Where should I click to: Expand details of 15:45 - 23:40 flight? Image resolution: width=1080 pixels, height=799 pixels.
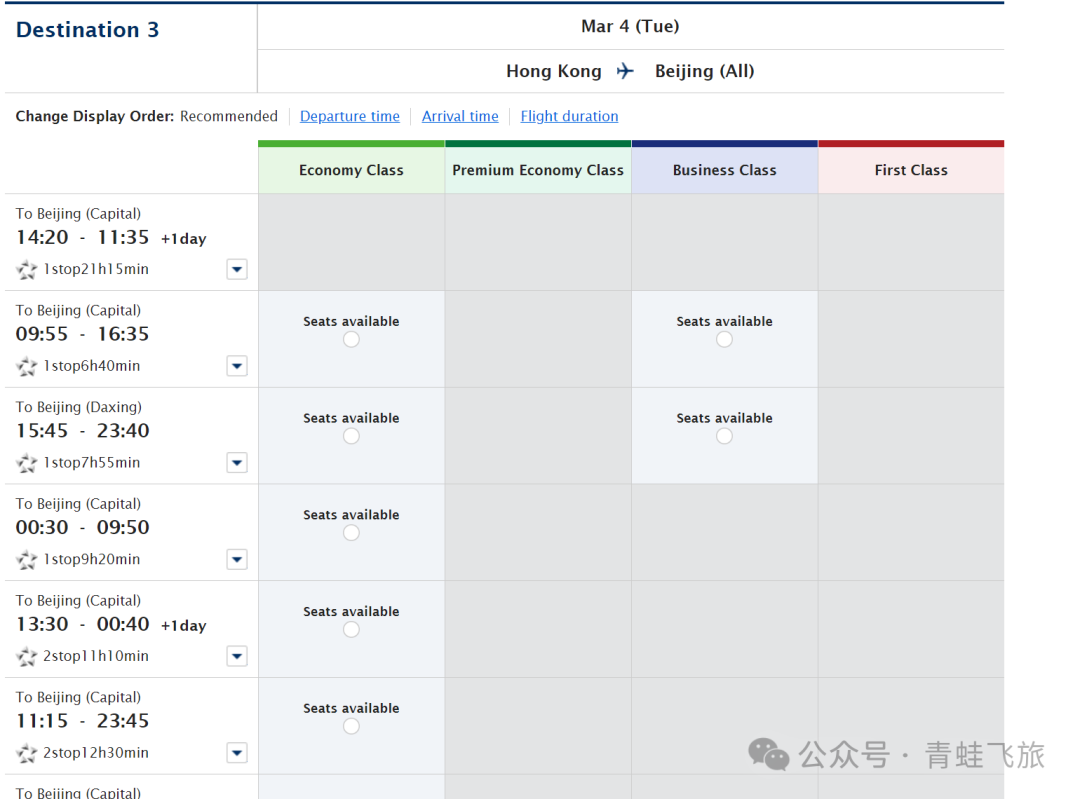click(x=237, y=463)
